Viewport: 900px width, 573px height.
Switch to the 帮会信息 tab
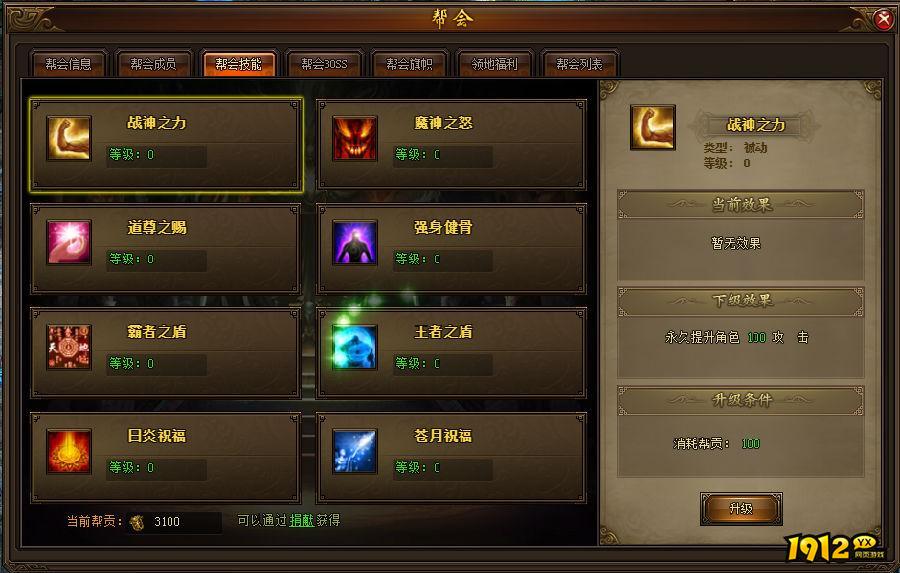(68, 64)
